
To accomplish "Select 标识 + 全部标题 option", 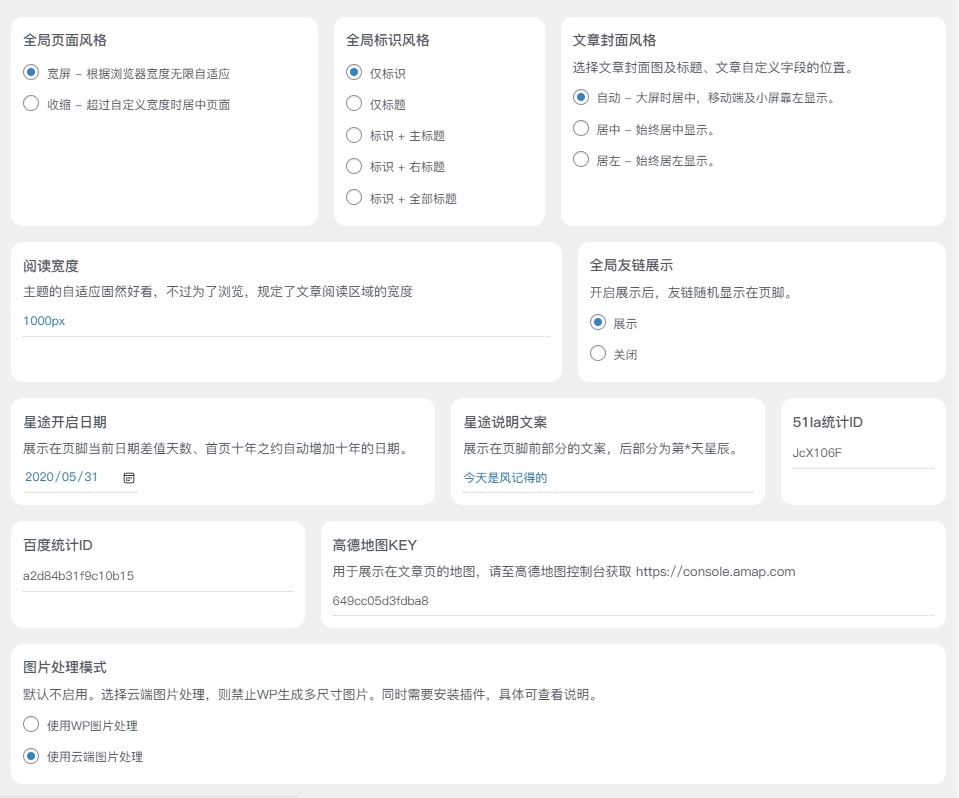I will tap(354, 198).
